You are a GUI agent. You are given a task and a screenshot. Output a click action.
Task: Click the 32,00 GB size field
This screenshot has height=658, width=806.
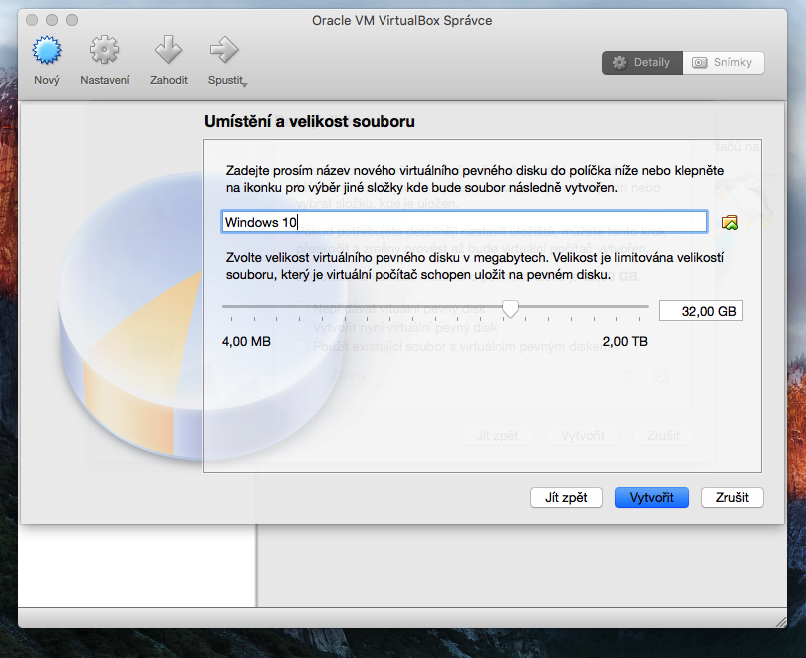point(700,311)
